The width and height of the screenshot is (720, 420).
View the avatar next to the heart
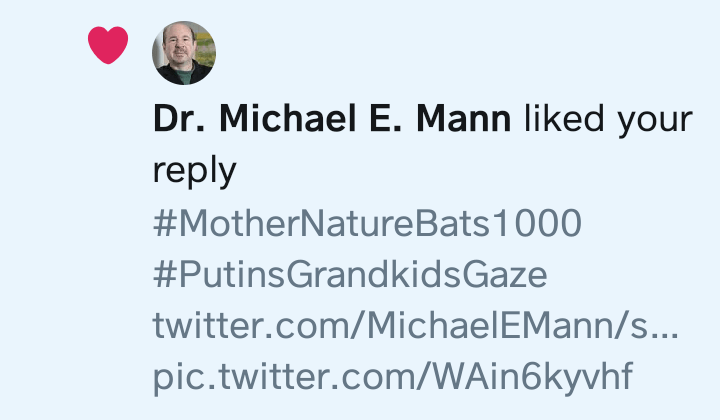click(x=183, y=53)
